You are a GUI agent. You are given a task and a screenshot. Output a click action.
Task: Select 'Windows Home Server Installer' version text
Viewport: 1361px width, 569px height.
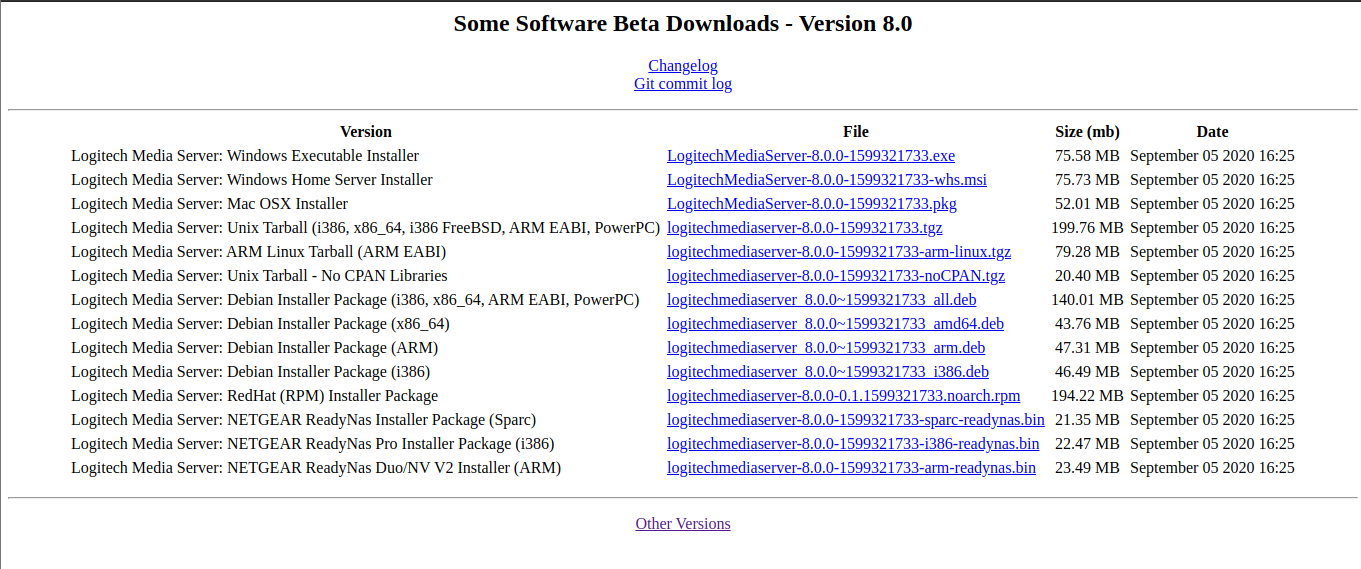pos(330,180)
